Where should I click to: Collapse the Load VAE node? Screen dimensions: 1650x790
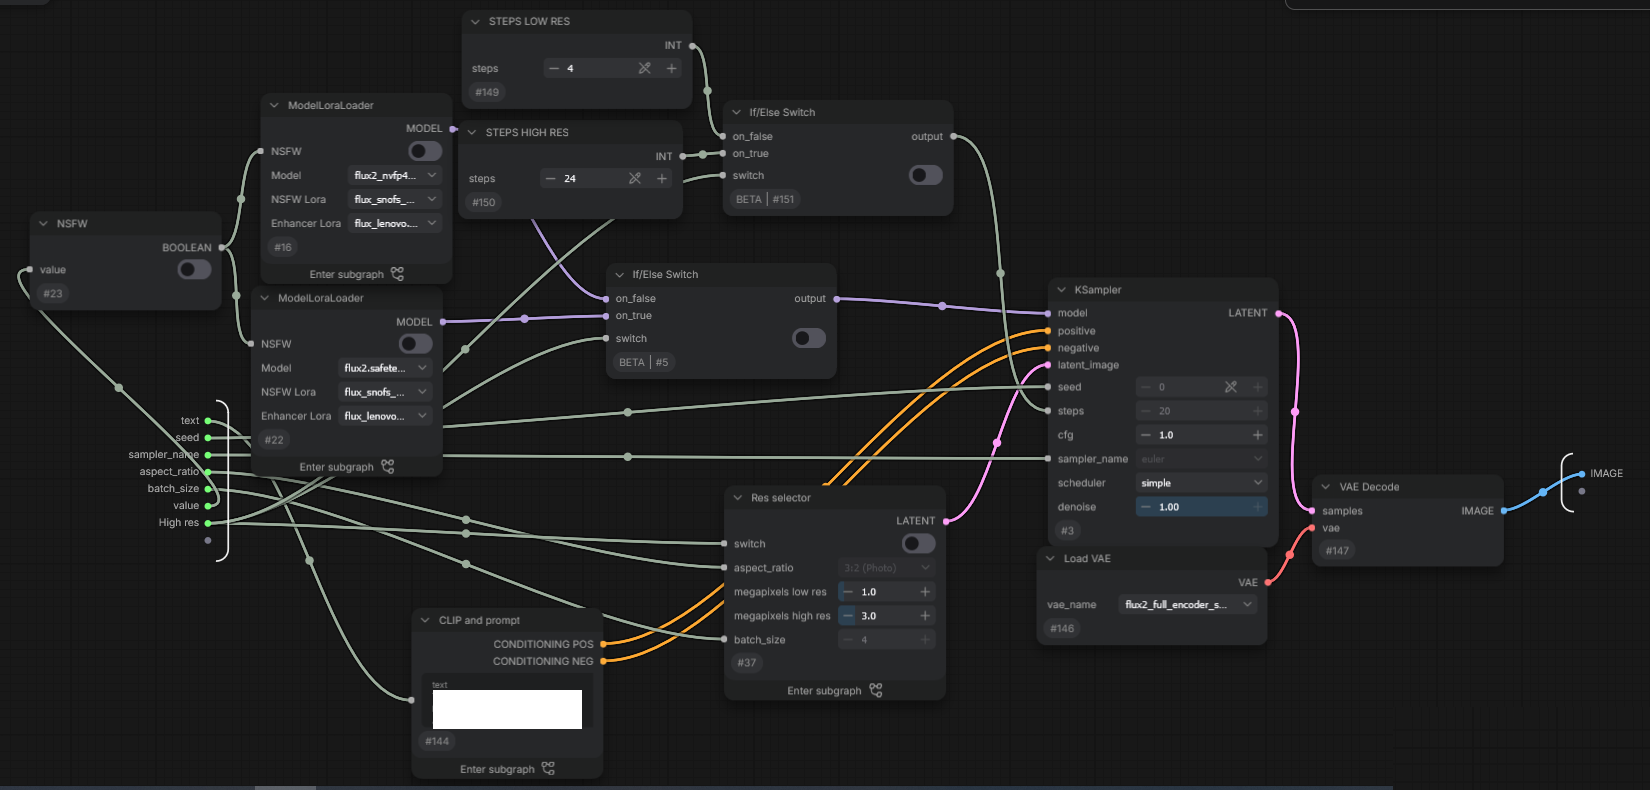[x=1050, y=558]
